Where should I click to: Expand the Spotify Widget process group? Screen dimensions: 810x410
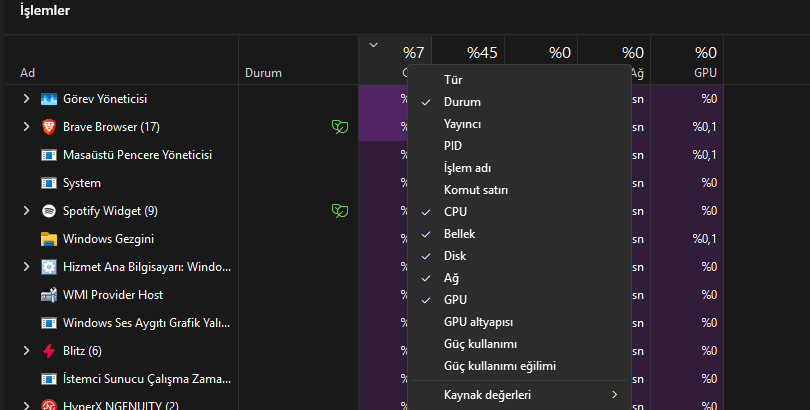click(x=26, y=211)
